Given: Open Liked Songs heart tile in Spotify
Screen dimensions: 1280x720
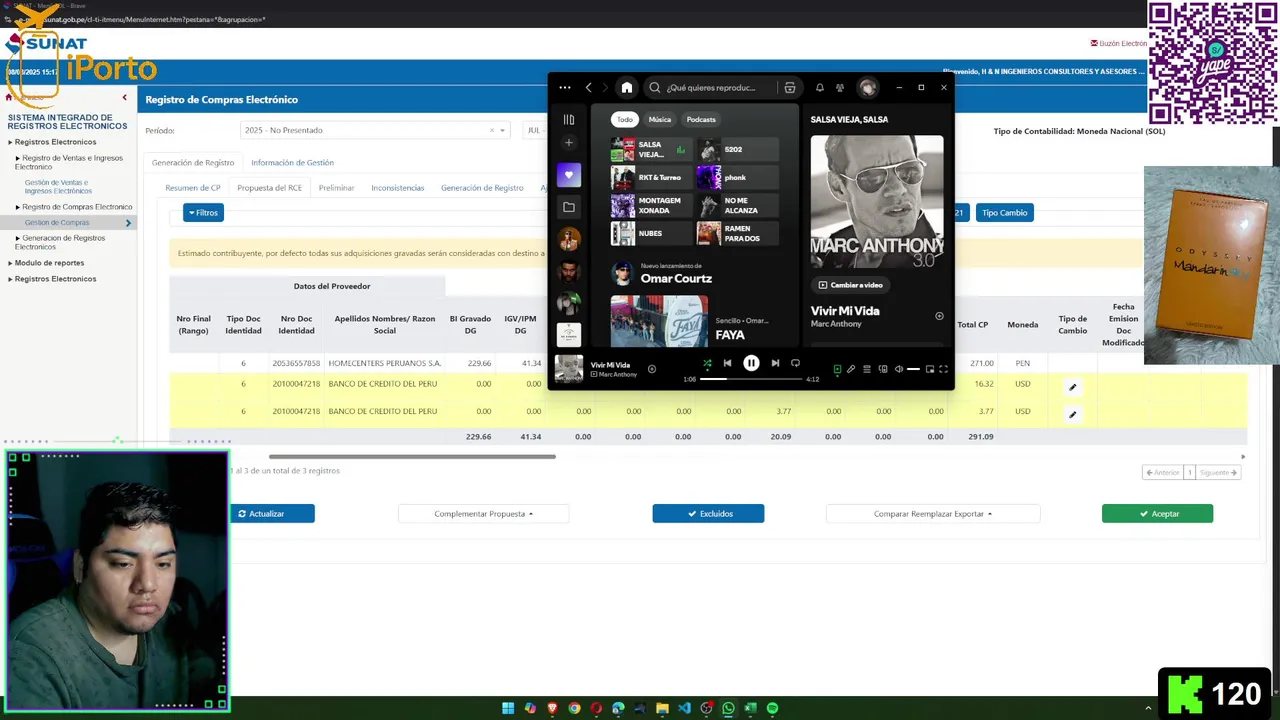Looking at the screenshot, I should tap(569, 175).
